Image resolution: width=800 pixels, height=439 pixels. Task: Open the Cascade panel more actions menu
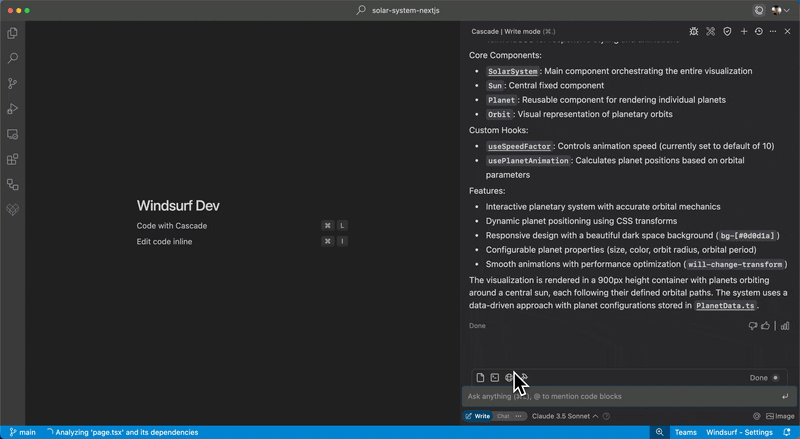point(773,31)
